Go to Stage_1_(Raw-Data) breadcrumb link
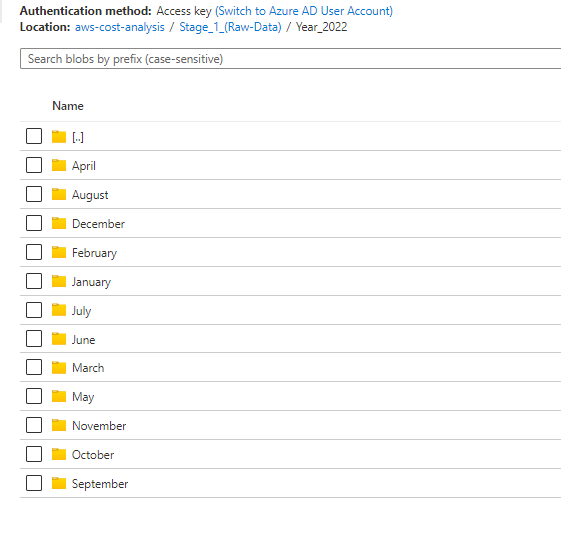The image size is (561, 556). point(230,27)
